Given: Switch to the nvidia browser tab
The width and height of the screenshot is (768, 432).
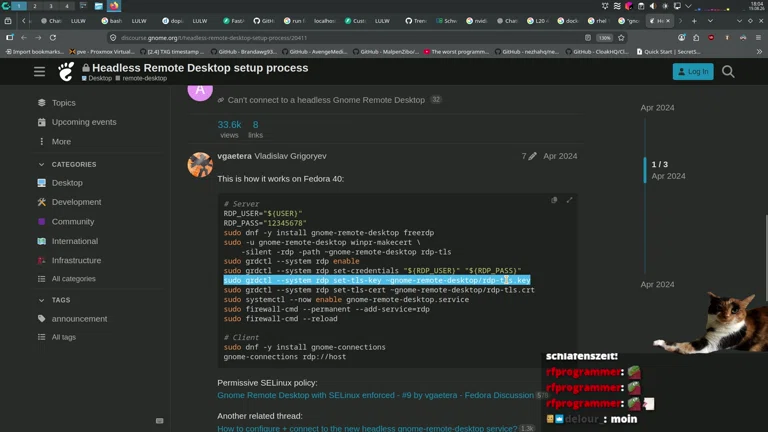Looking at the screenshot, I should tap(477, 21).
